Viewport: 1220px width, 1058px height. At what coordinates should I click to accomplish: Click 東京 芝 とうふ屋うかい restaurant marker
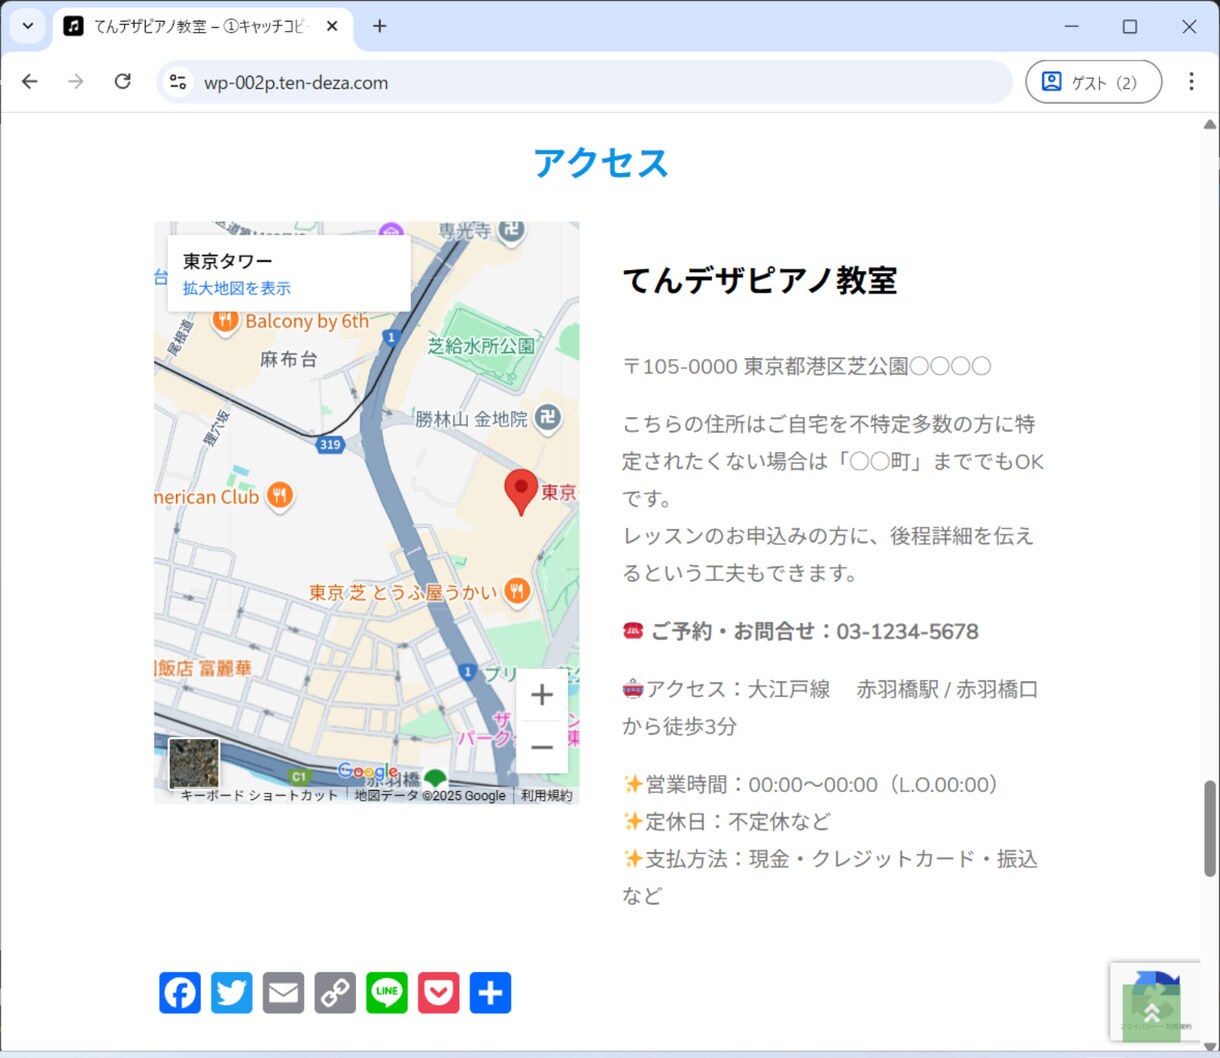pos(516,591)
